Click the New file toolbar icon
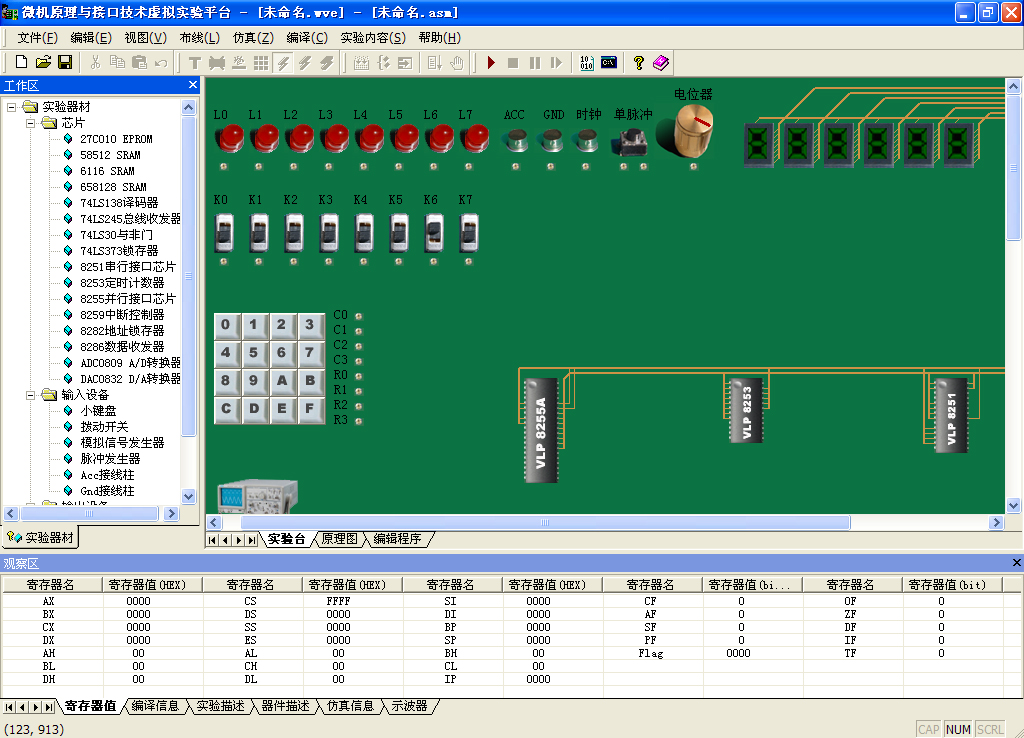1024x738 pixels. click(x=20, y=63)
